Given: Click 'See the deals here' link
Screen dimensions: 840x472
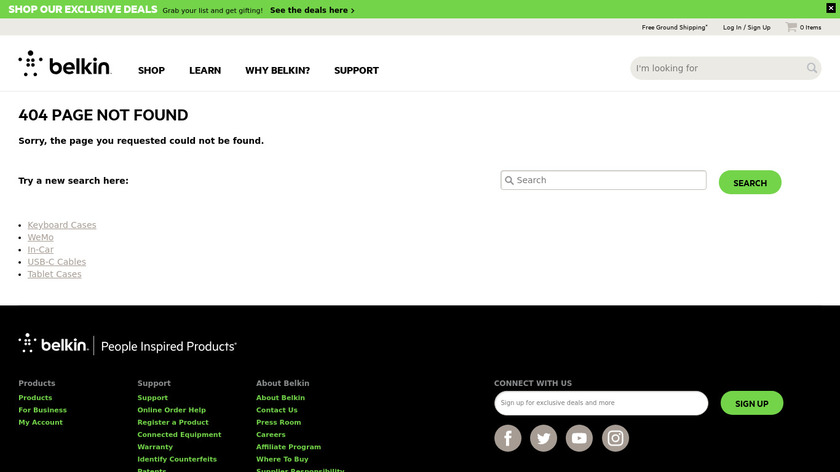Looking at the screenshot, I should click(312, 10).
